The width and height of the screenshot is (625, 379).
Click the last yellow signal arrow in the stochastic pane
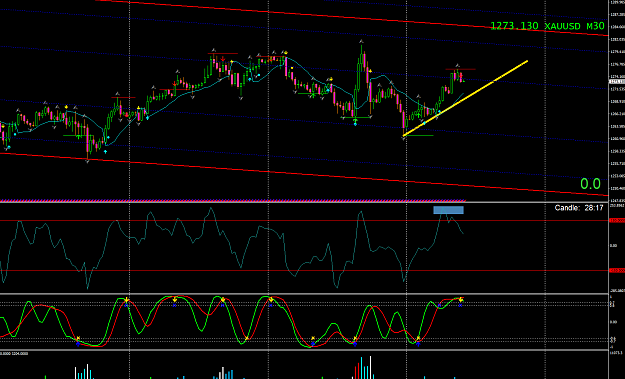pos(461,299)
